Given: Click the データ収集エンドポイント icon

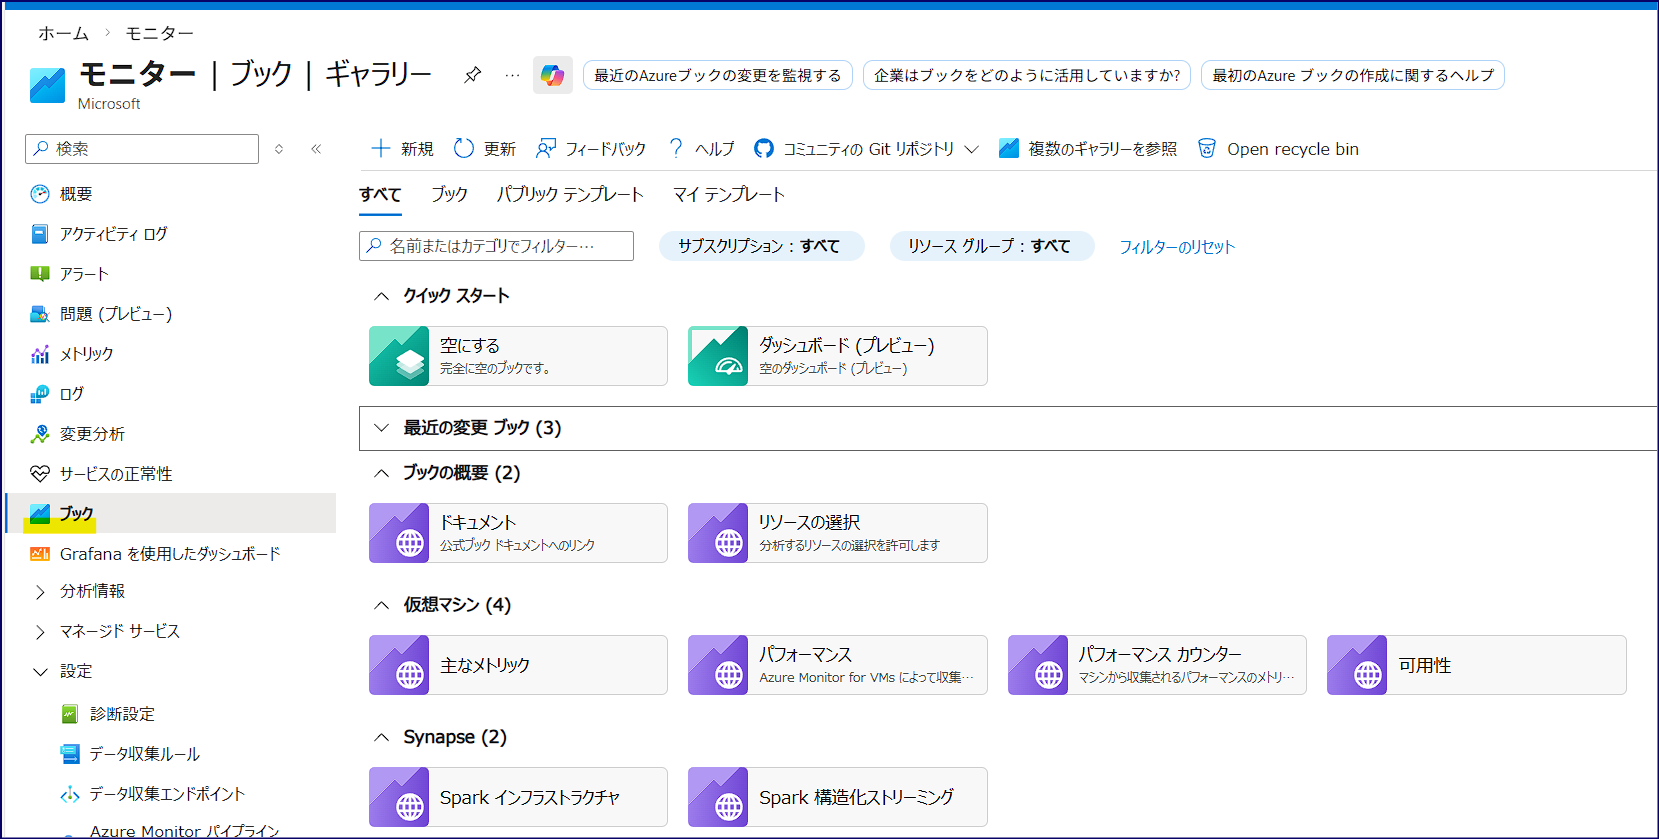Looking at the screenshot, I should click(x=70, y=794).
